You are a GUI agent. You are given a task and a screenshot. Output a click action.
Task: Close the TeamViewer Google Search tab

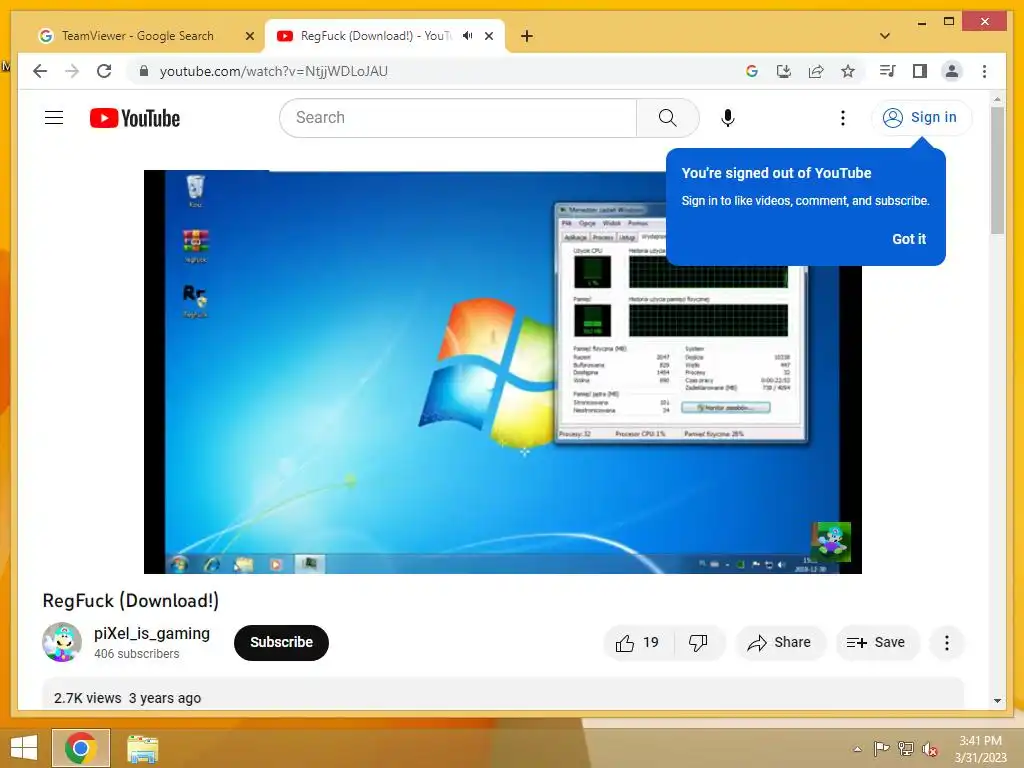[x=249, y=37]
